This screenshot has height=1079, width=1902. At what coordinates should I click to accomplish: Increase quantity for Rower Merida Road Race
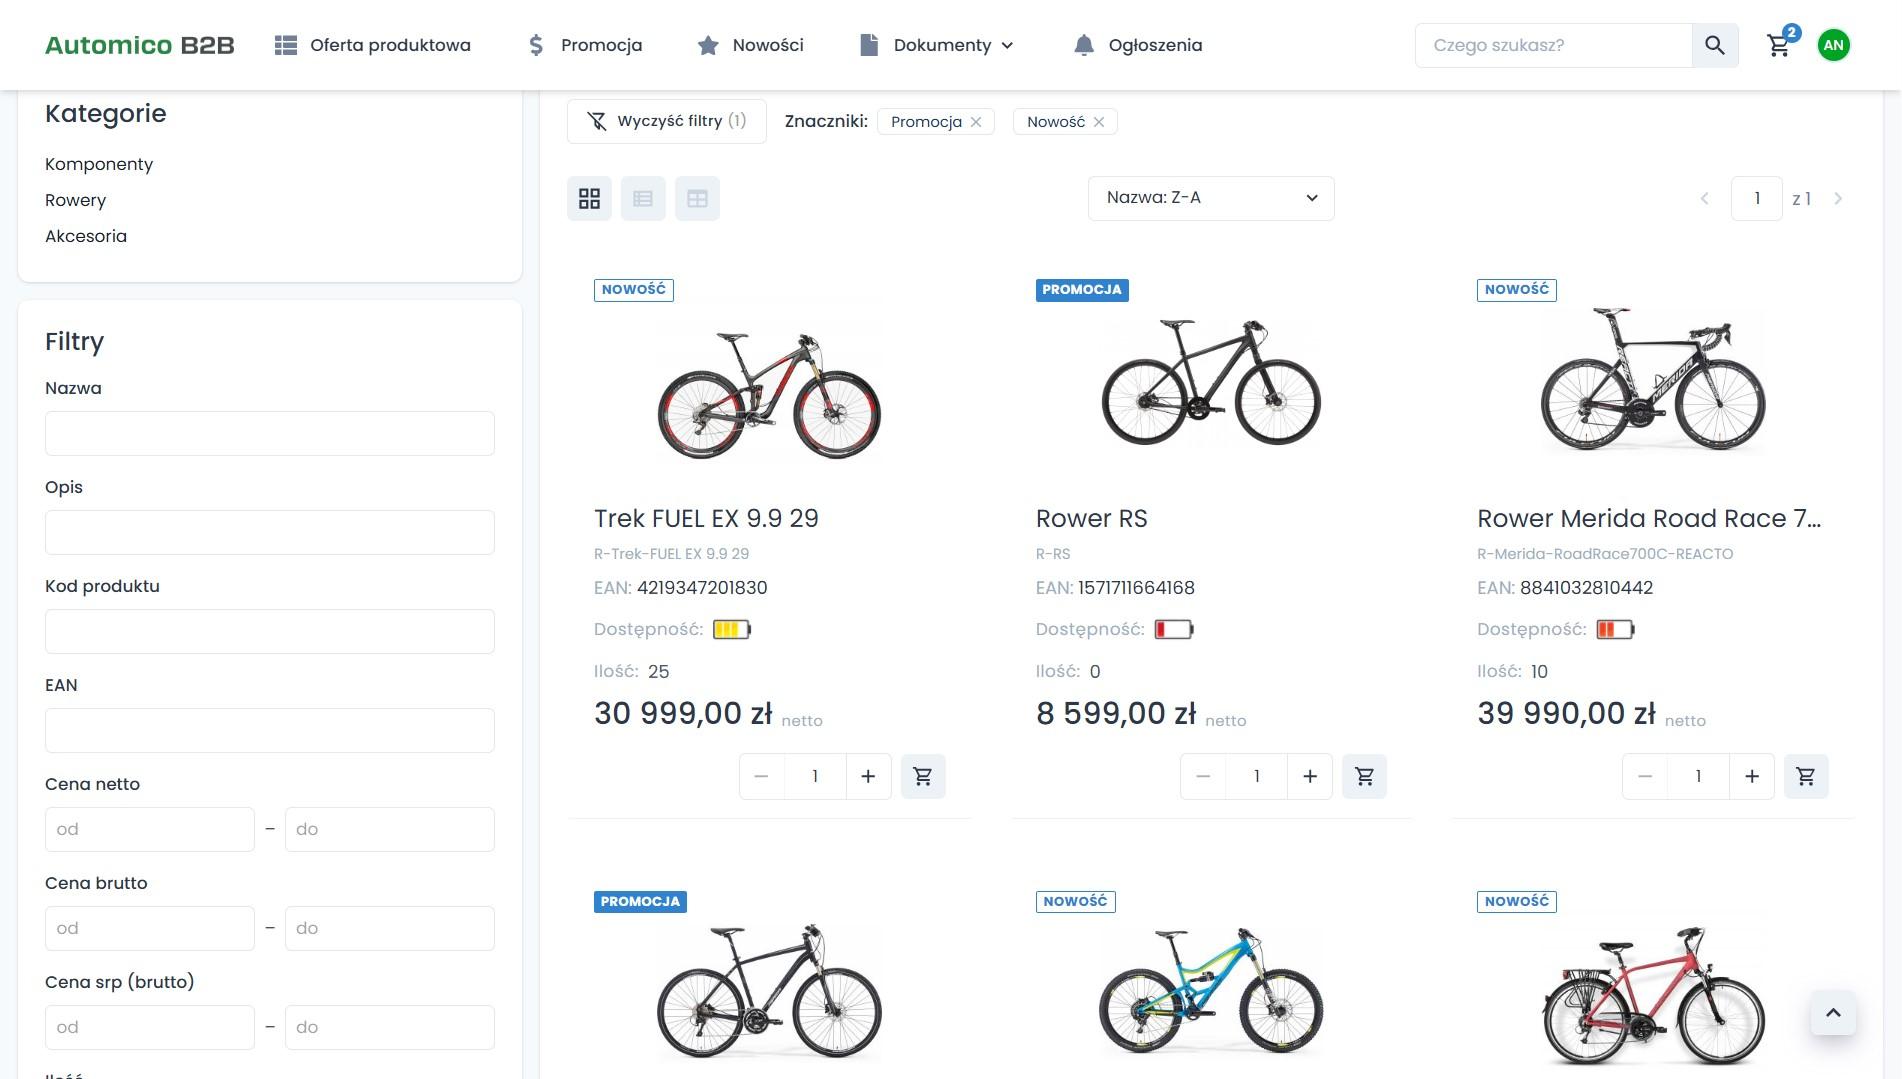1751,776
